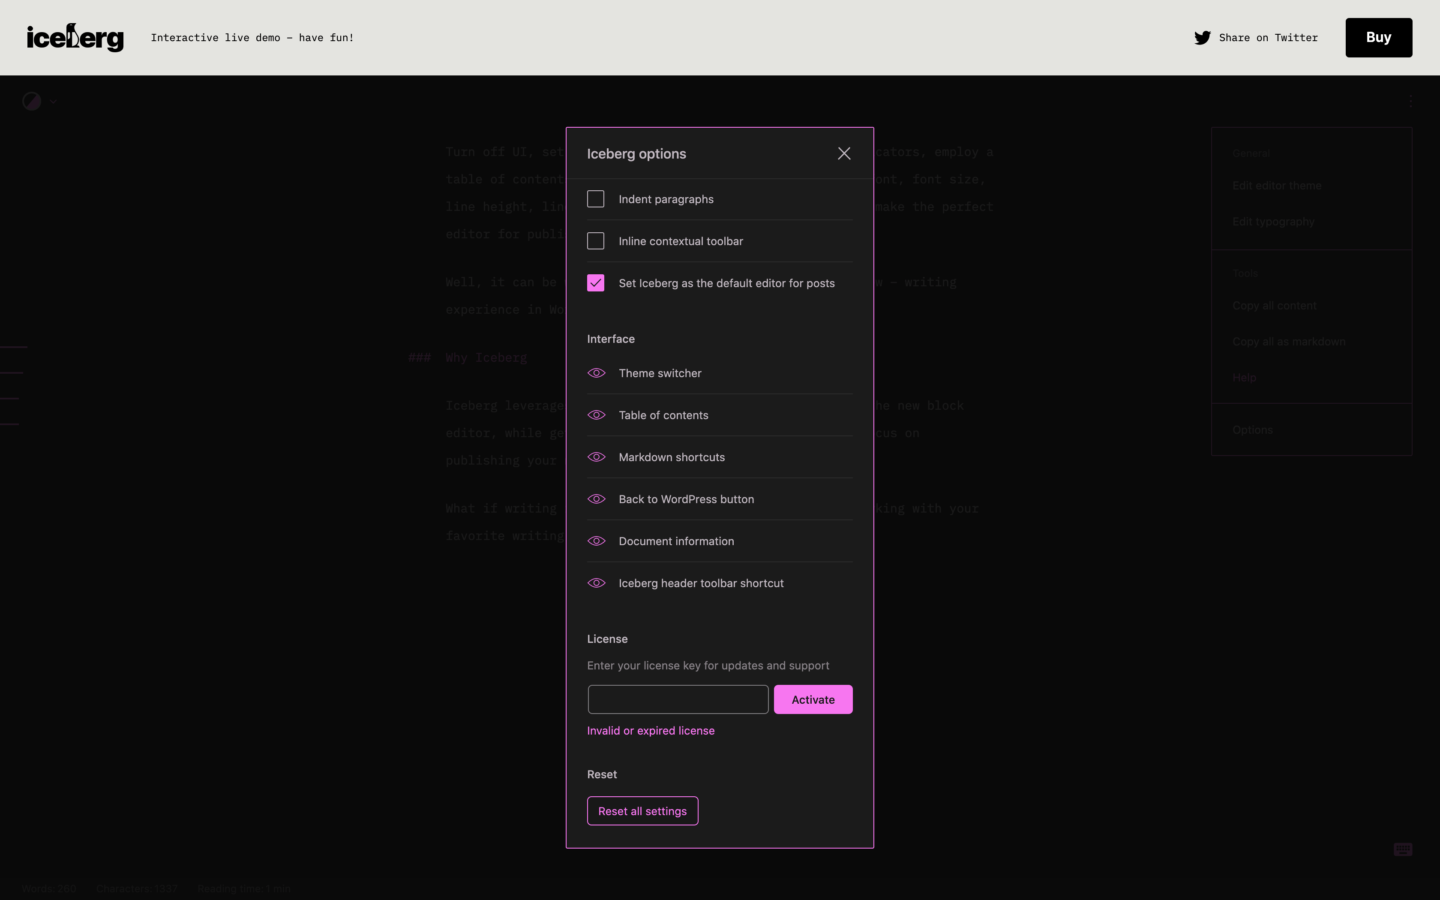Toggle Back to WordPress button visibility
Screen dimensions: 1440x900
pyautogui.click(x=596, y=499)
